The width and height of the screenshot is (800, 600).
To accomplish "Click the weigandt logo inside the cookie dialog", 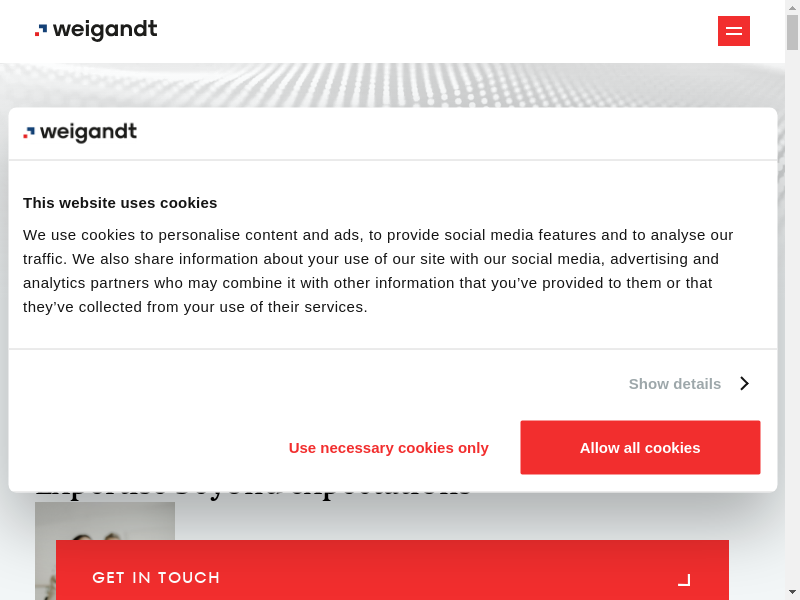I will tap(80, 133).
